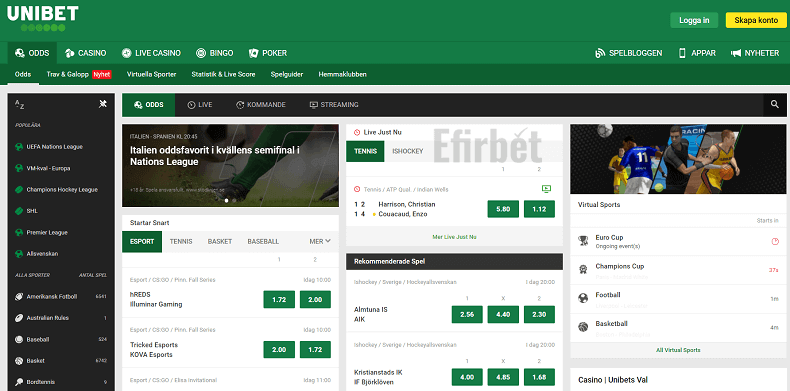Click the Virtual Basketball ball icon
Screen dimensions: 790x391
[583, 327]
